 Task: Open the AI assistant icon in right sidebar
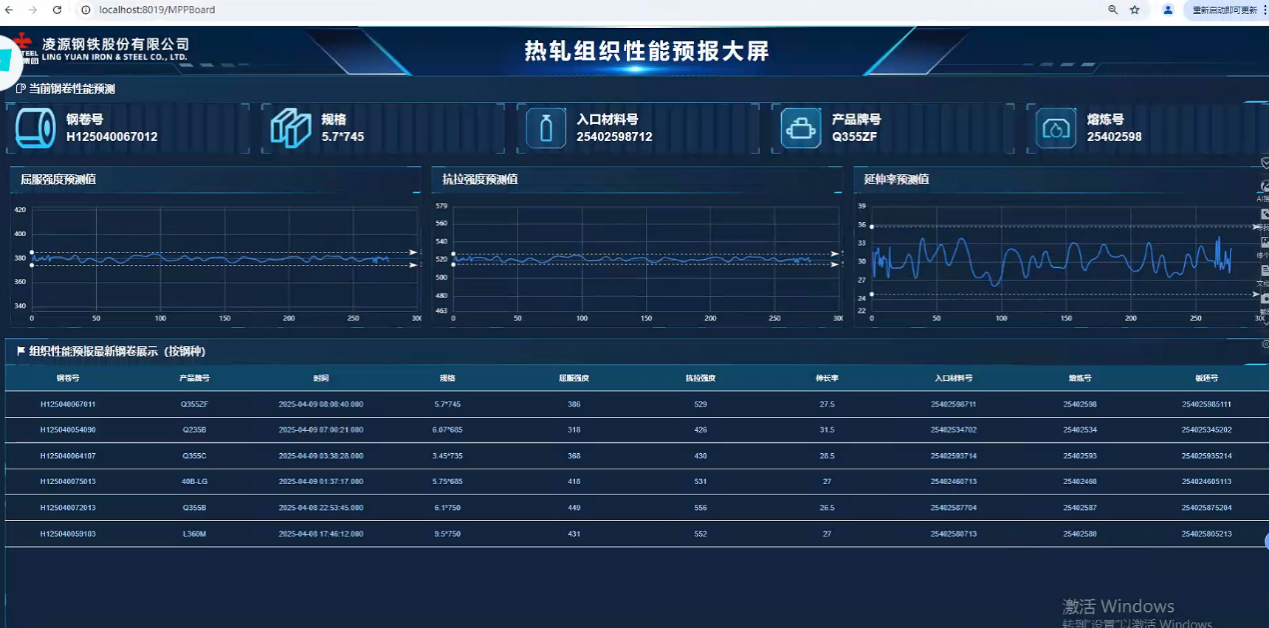1262,183
